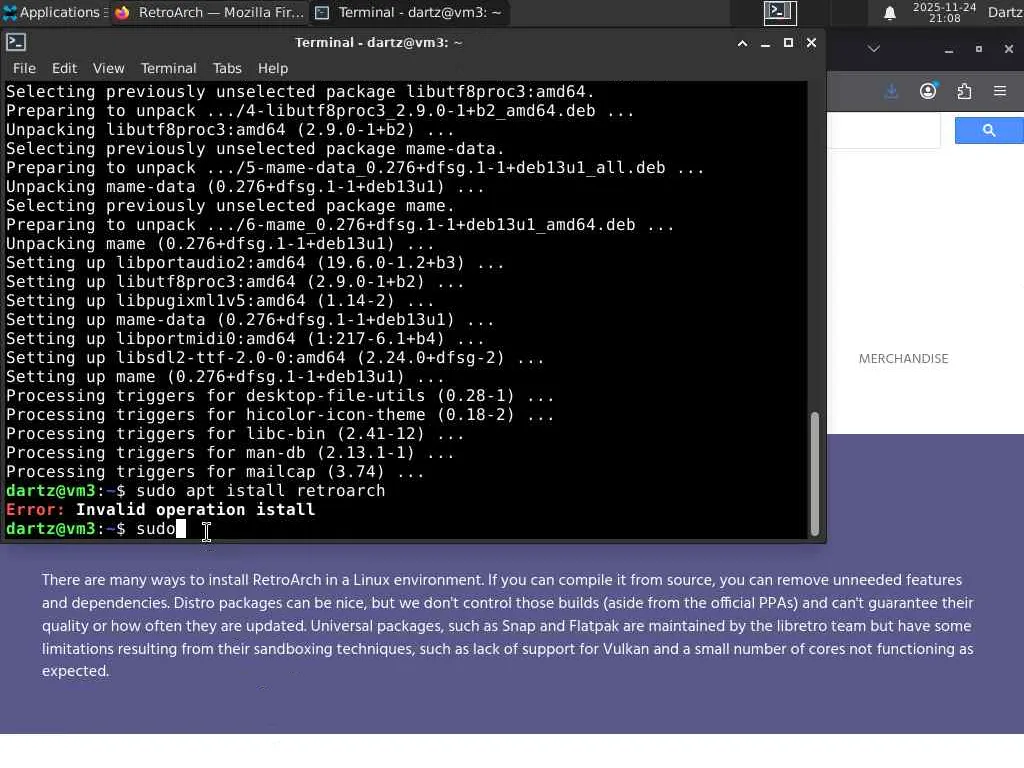Open the MERCHANDISE link on the web page
The height and width of the screenshot is (768, 1024).
click(x=903, y=359)
